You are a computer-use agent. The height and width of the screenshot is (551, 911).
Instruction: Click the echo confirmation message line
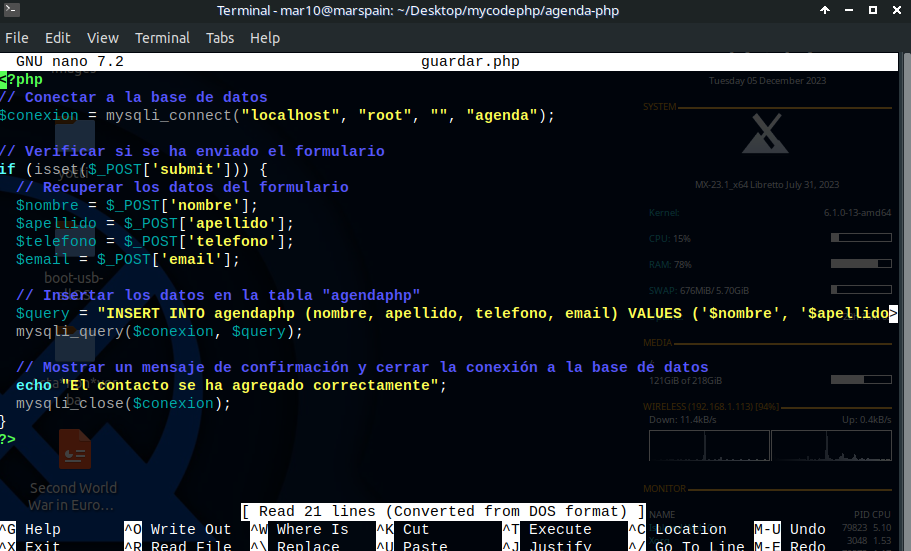pos(230,386)
